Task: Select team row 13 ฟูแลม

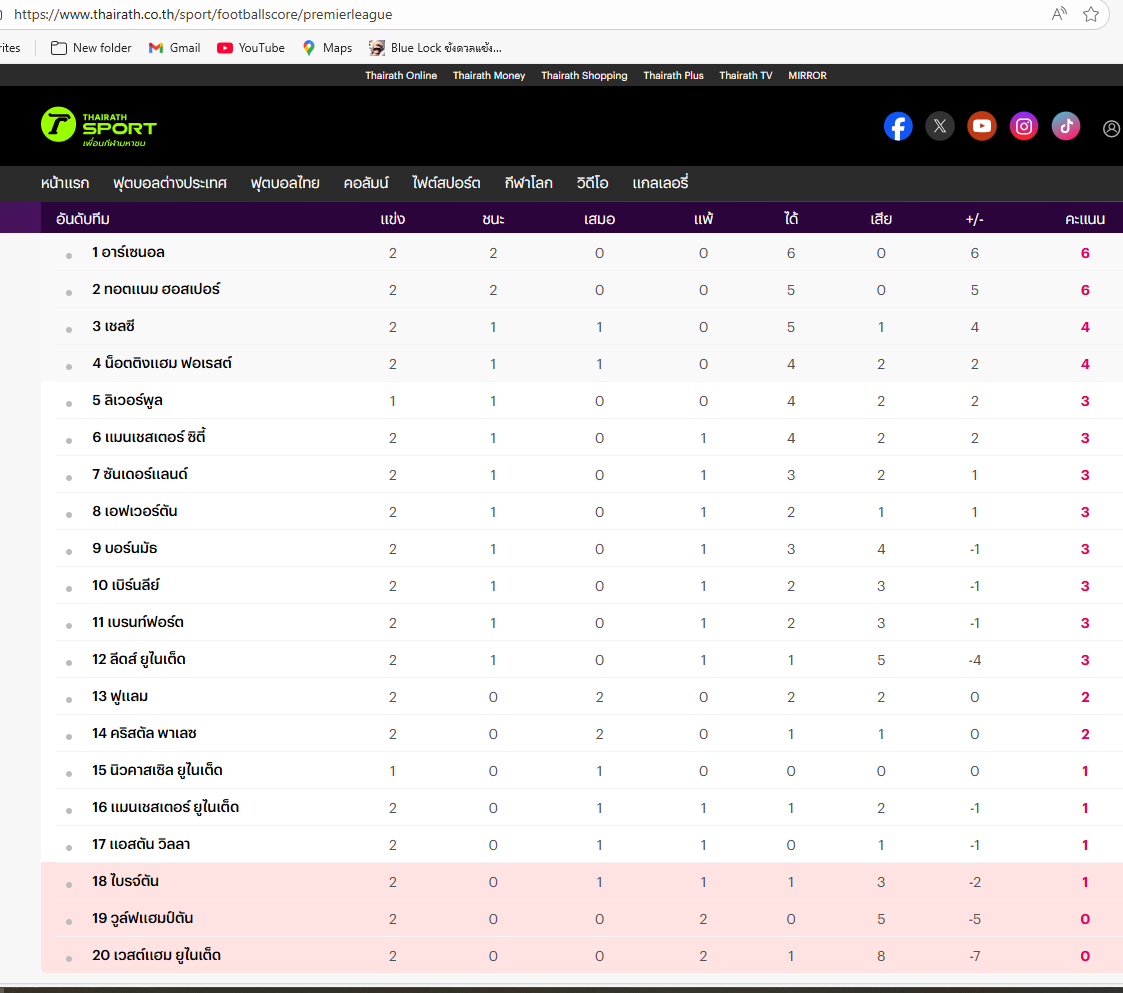Action: 582,697
